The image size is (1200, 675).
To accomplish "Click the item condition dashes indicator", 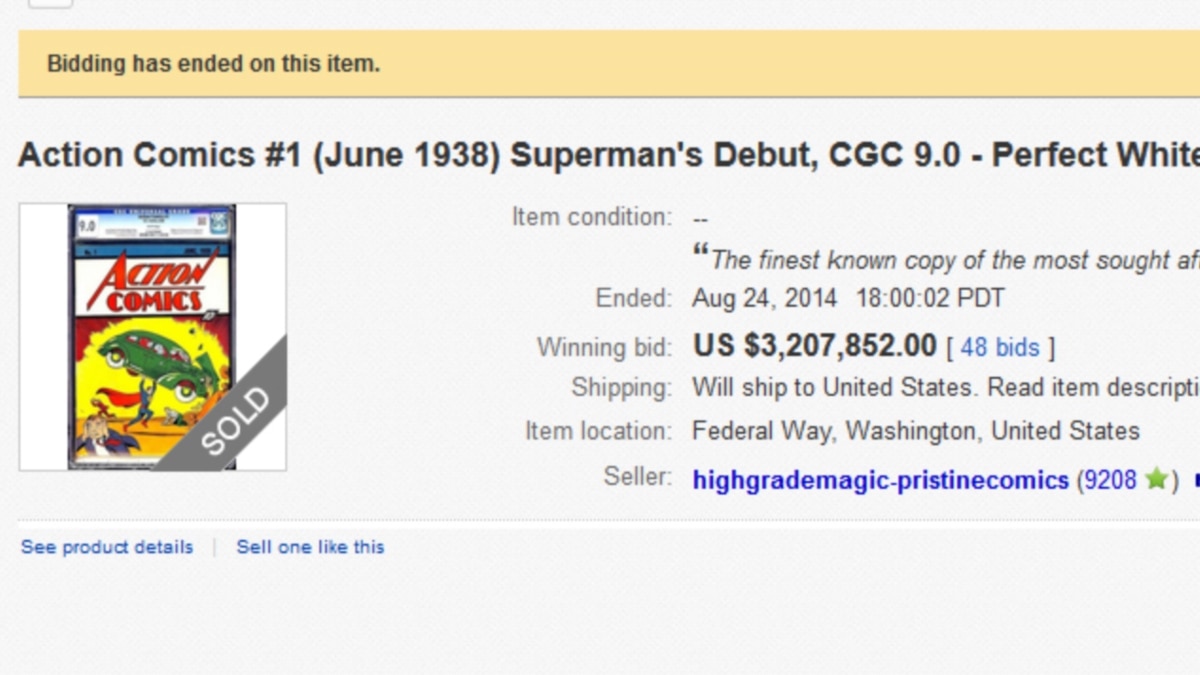I will [x=701, y=216].
